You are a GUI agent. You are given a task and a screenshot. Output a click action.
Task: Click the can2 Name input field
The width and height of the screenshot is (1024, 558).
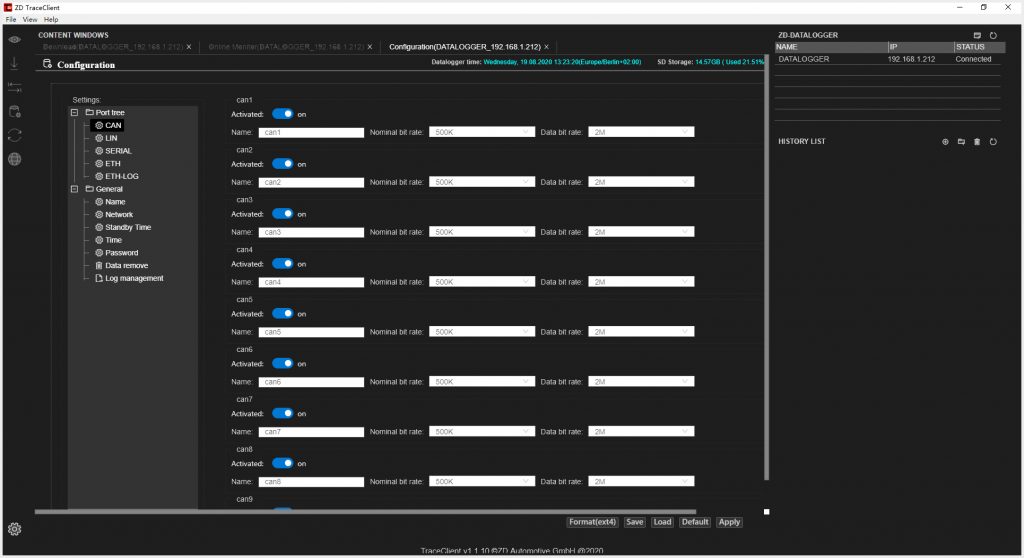click(x=310, y=182)
